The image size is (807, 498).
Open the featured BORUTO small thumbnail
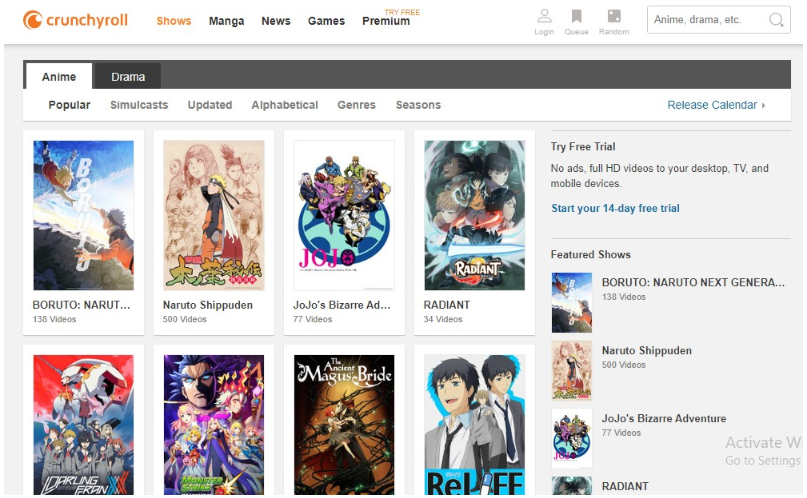571,303
